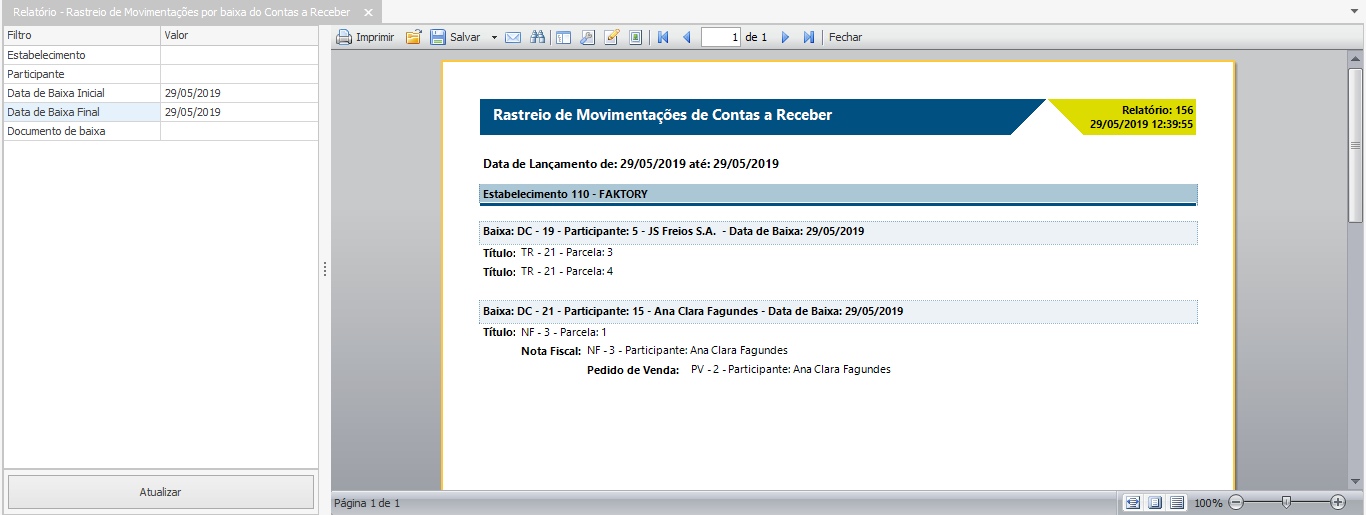1366x515 pixels.
Task: Click the edit page pencil icon
Action: [x=611, y=37]
